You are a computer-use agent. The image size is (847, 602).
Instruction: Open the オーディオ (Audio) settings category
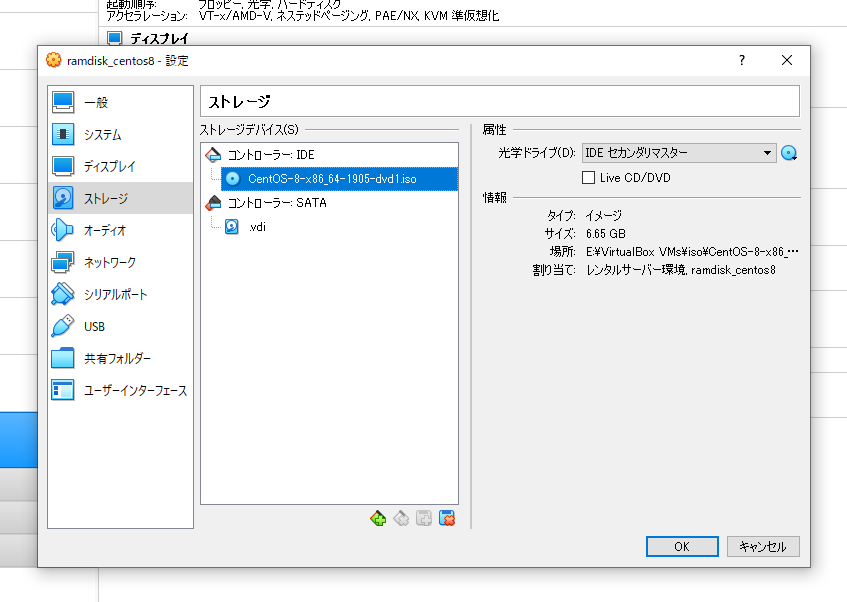[x=120, y=230]
